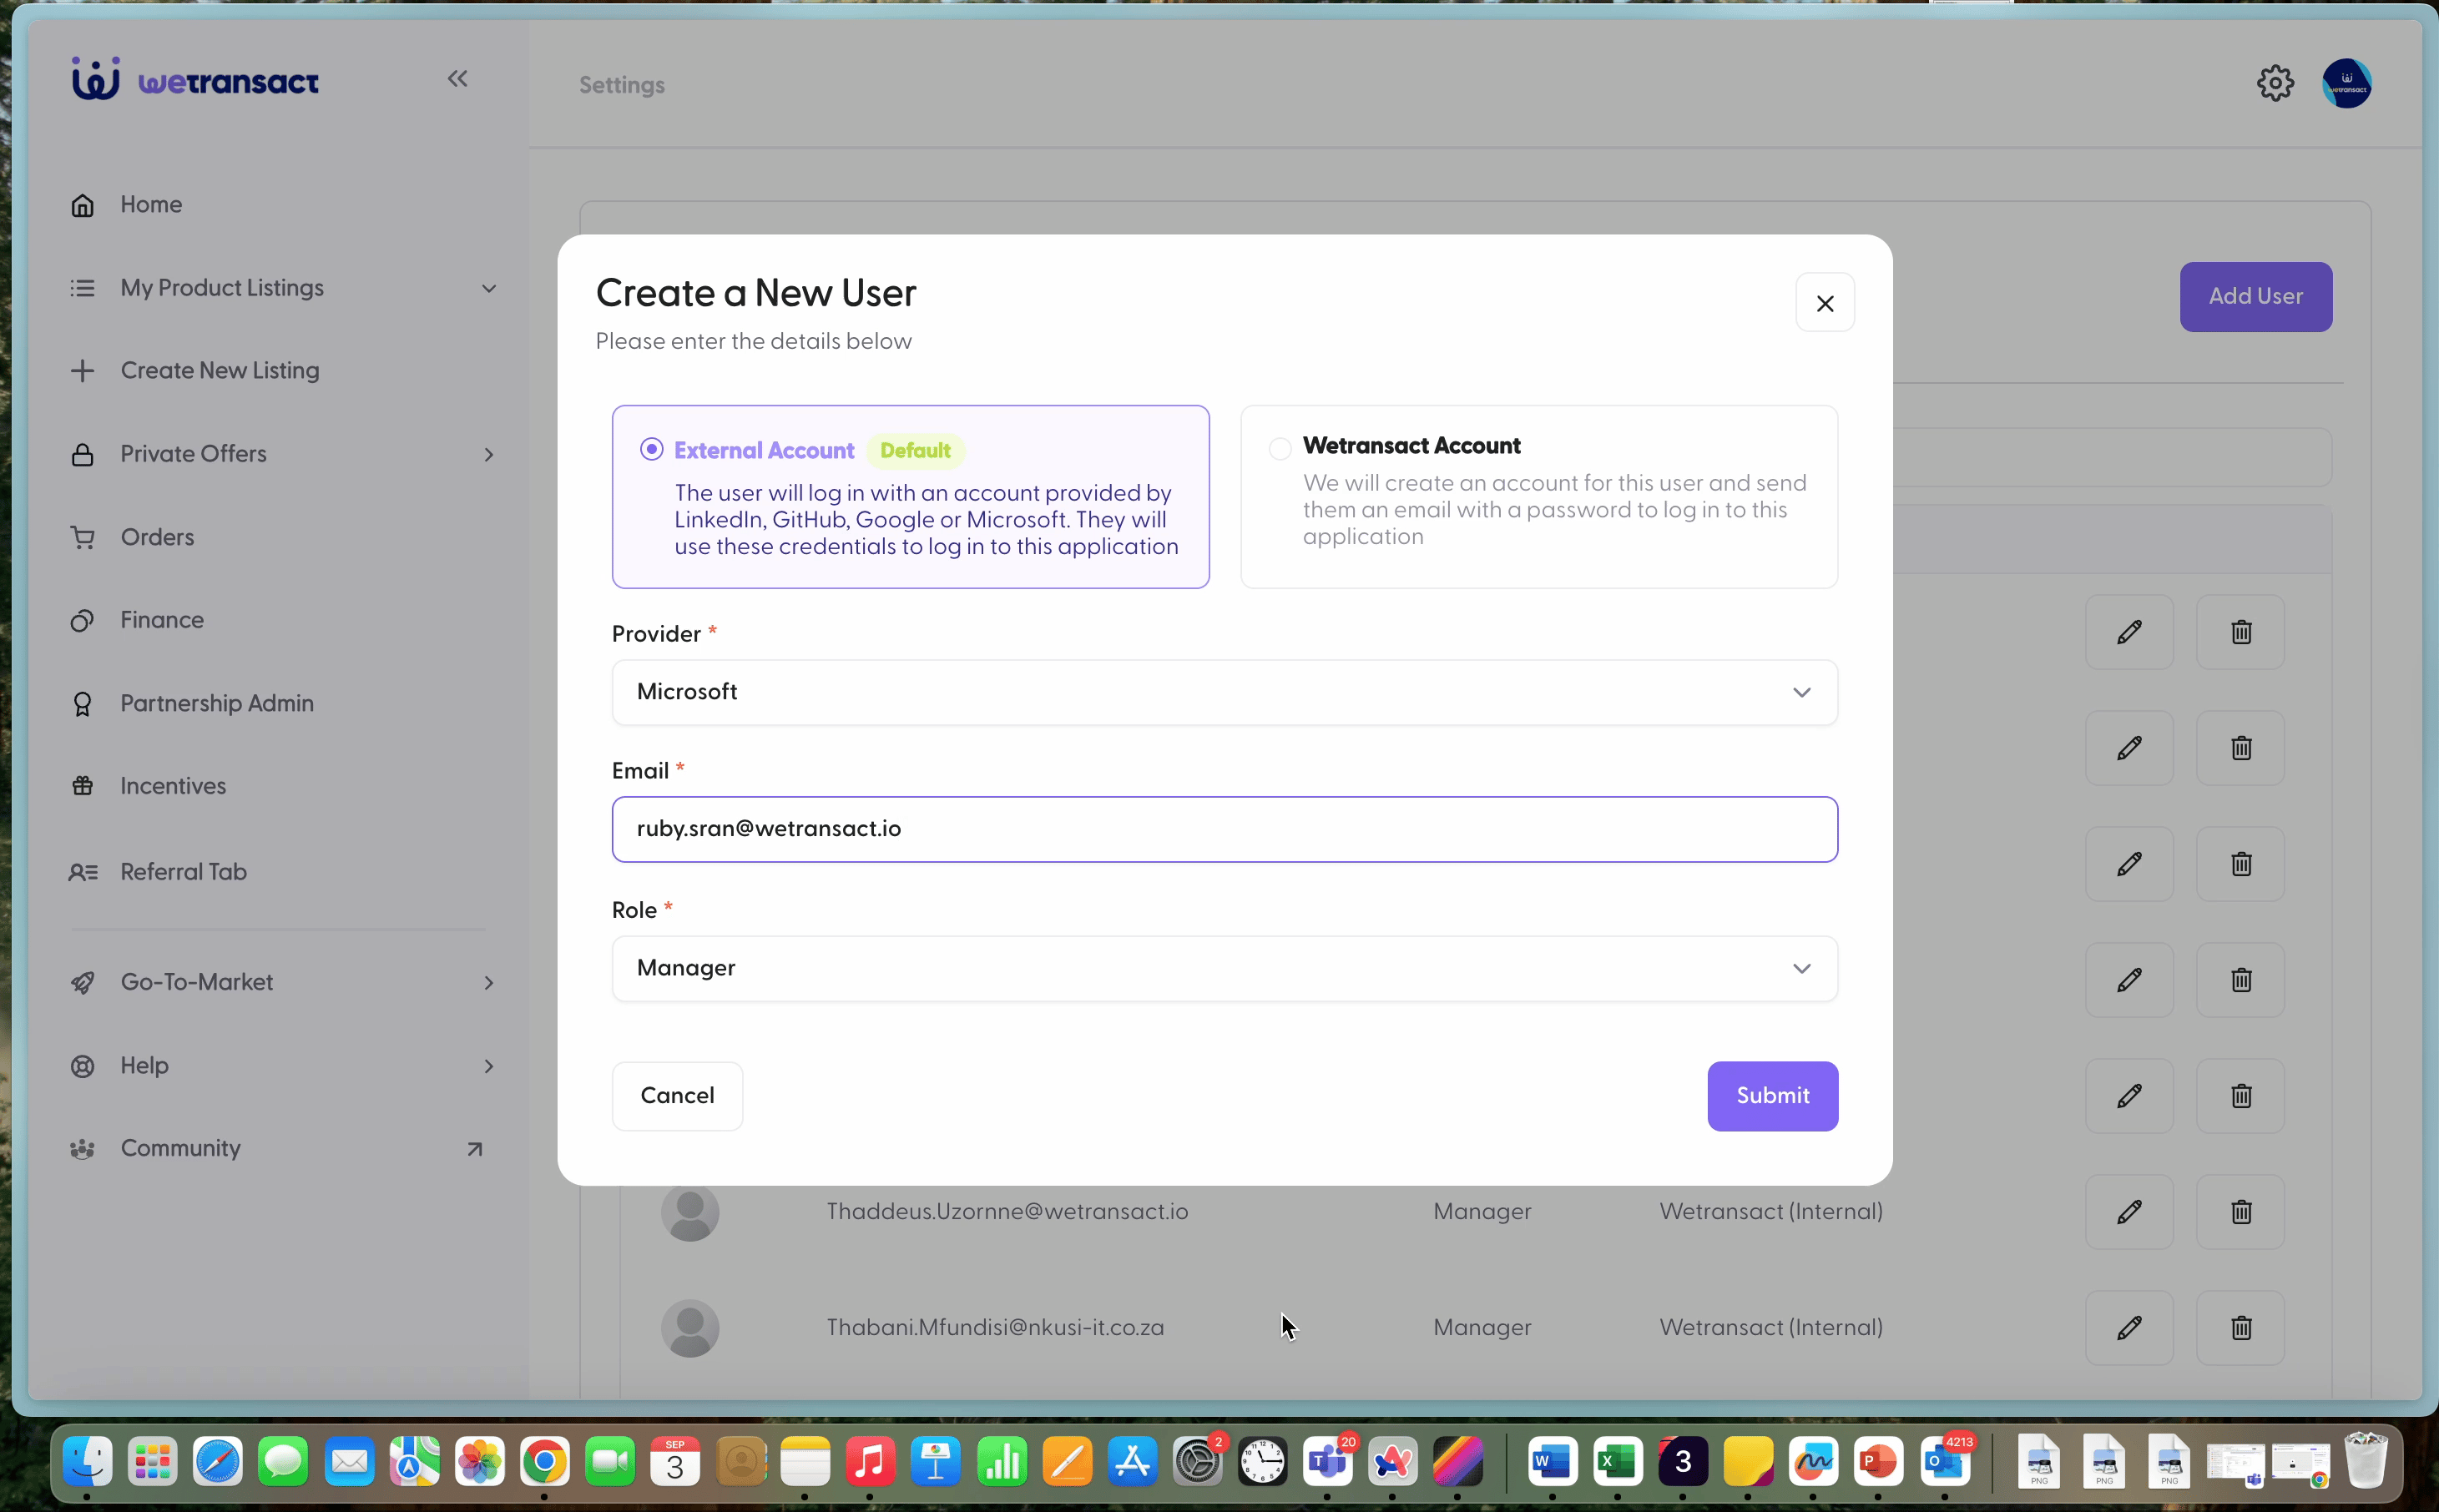The height and width of the screenshot is (1512, 2439).
Task: Open Incentives from the sidebar menu
Action: coord(173,786)
